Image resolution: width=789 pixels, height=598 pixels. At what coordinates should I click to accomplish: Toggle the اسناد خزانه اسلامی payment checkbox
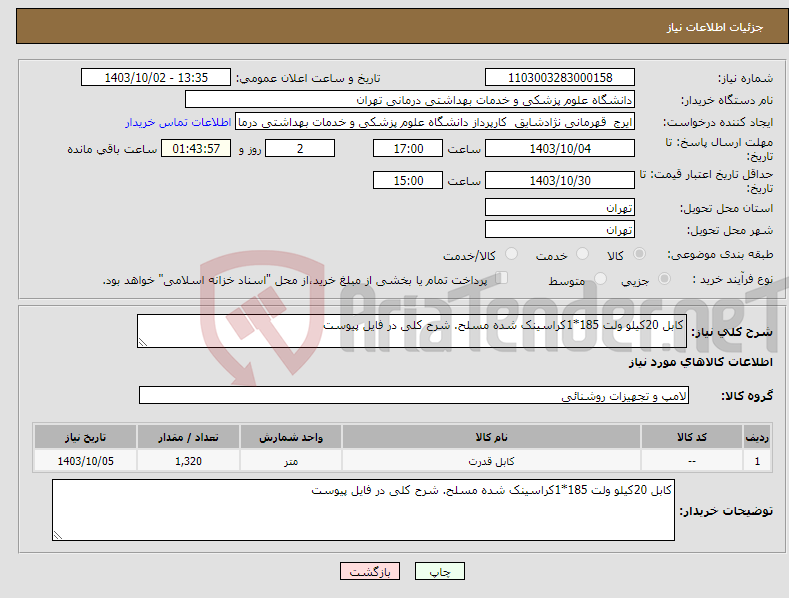[x=502, y=277]
